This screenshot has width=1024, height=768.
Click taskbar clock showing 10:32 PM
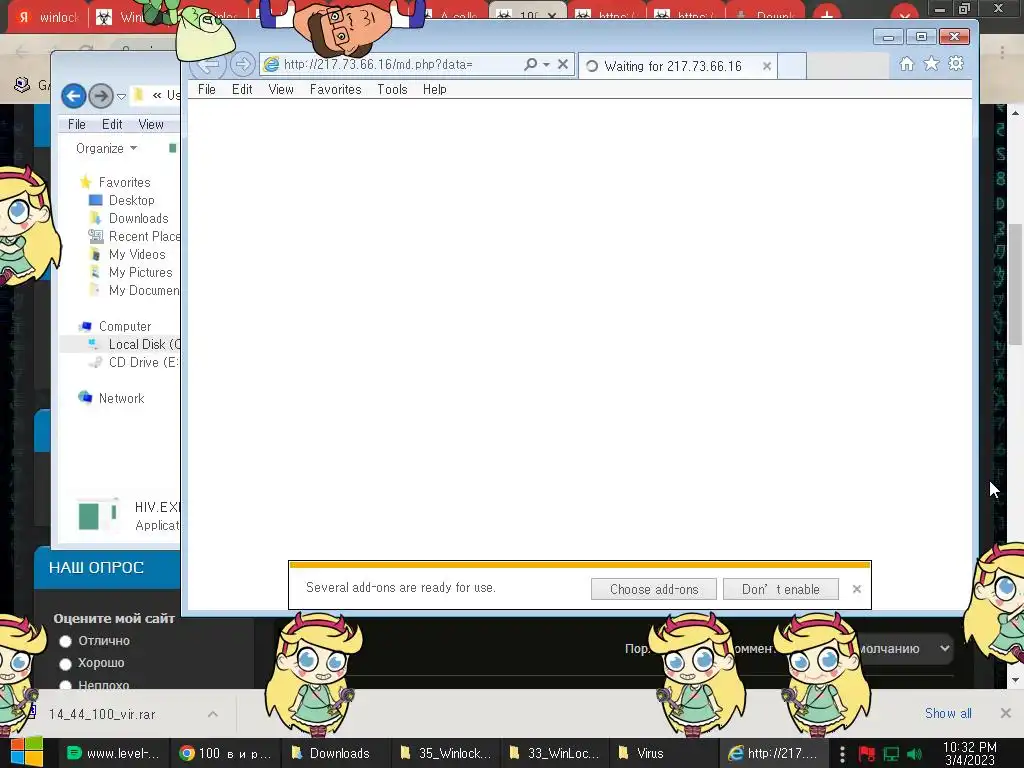pyautogui.click(x=970, y=753)
